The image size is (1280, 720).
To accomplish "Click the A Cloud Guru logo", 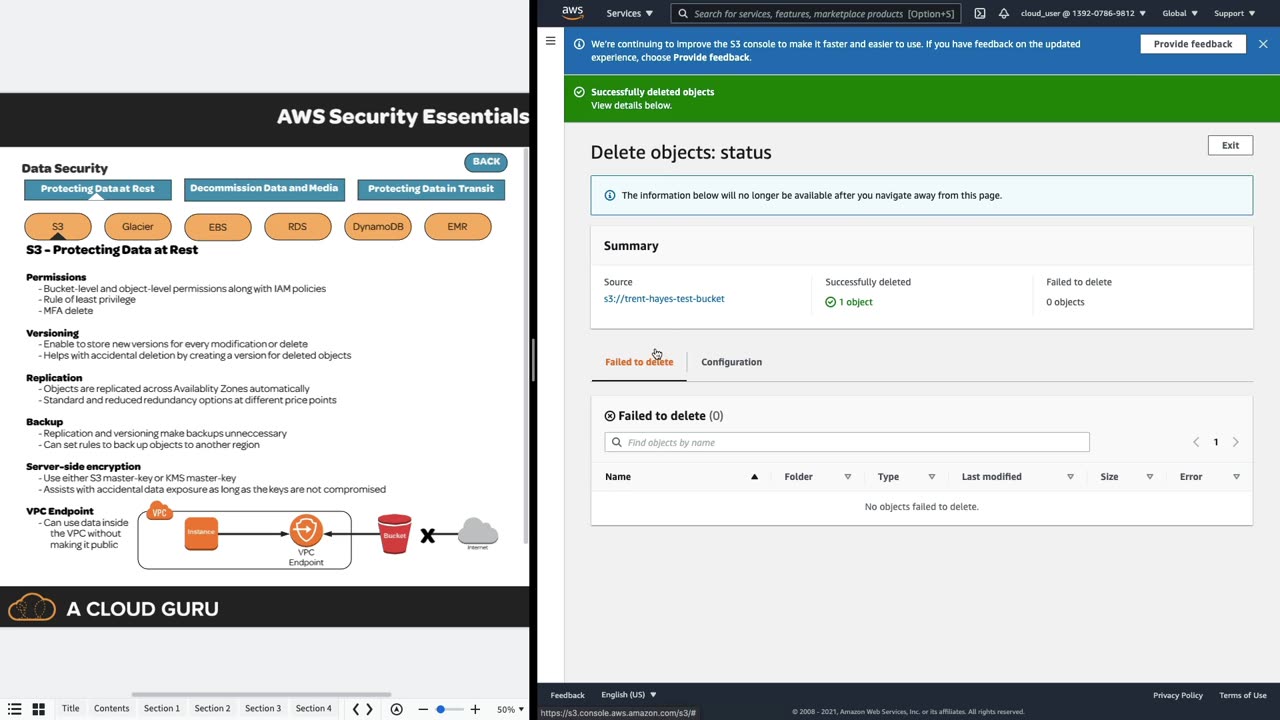I will [113, 608].
